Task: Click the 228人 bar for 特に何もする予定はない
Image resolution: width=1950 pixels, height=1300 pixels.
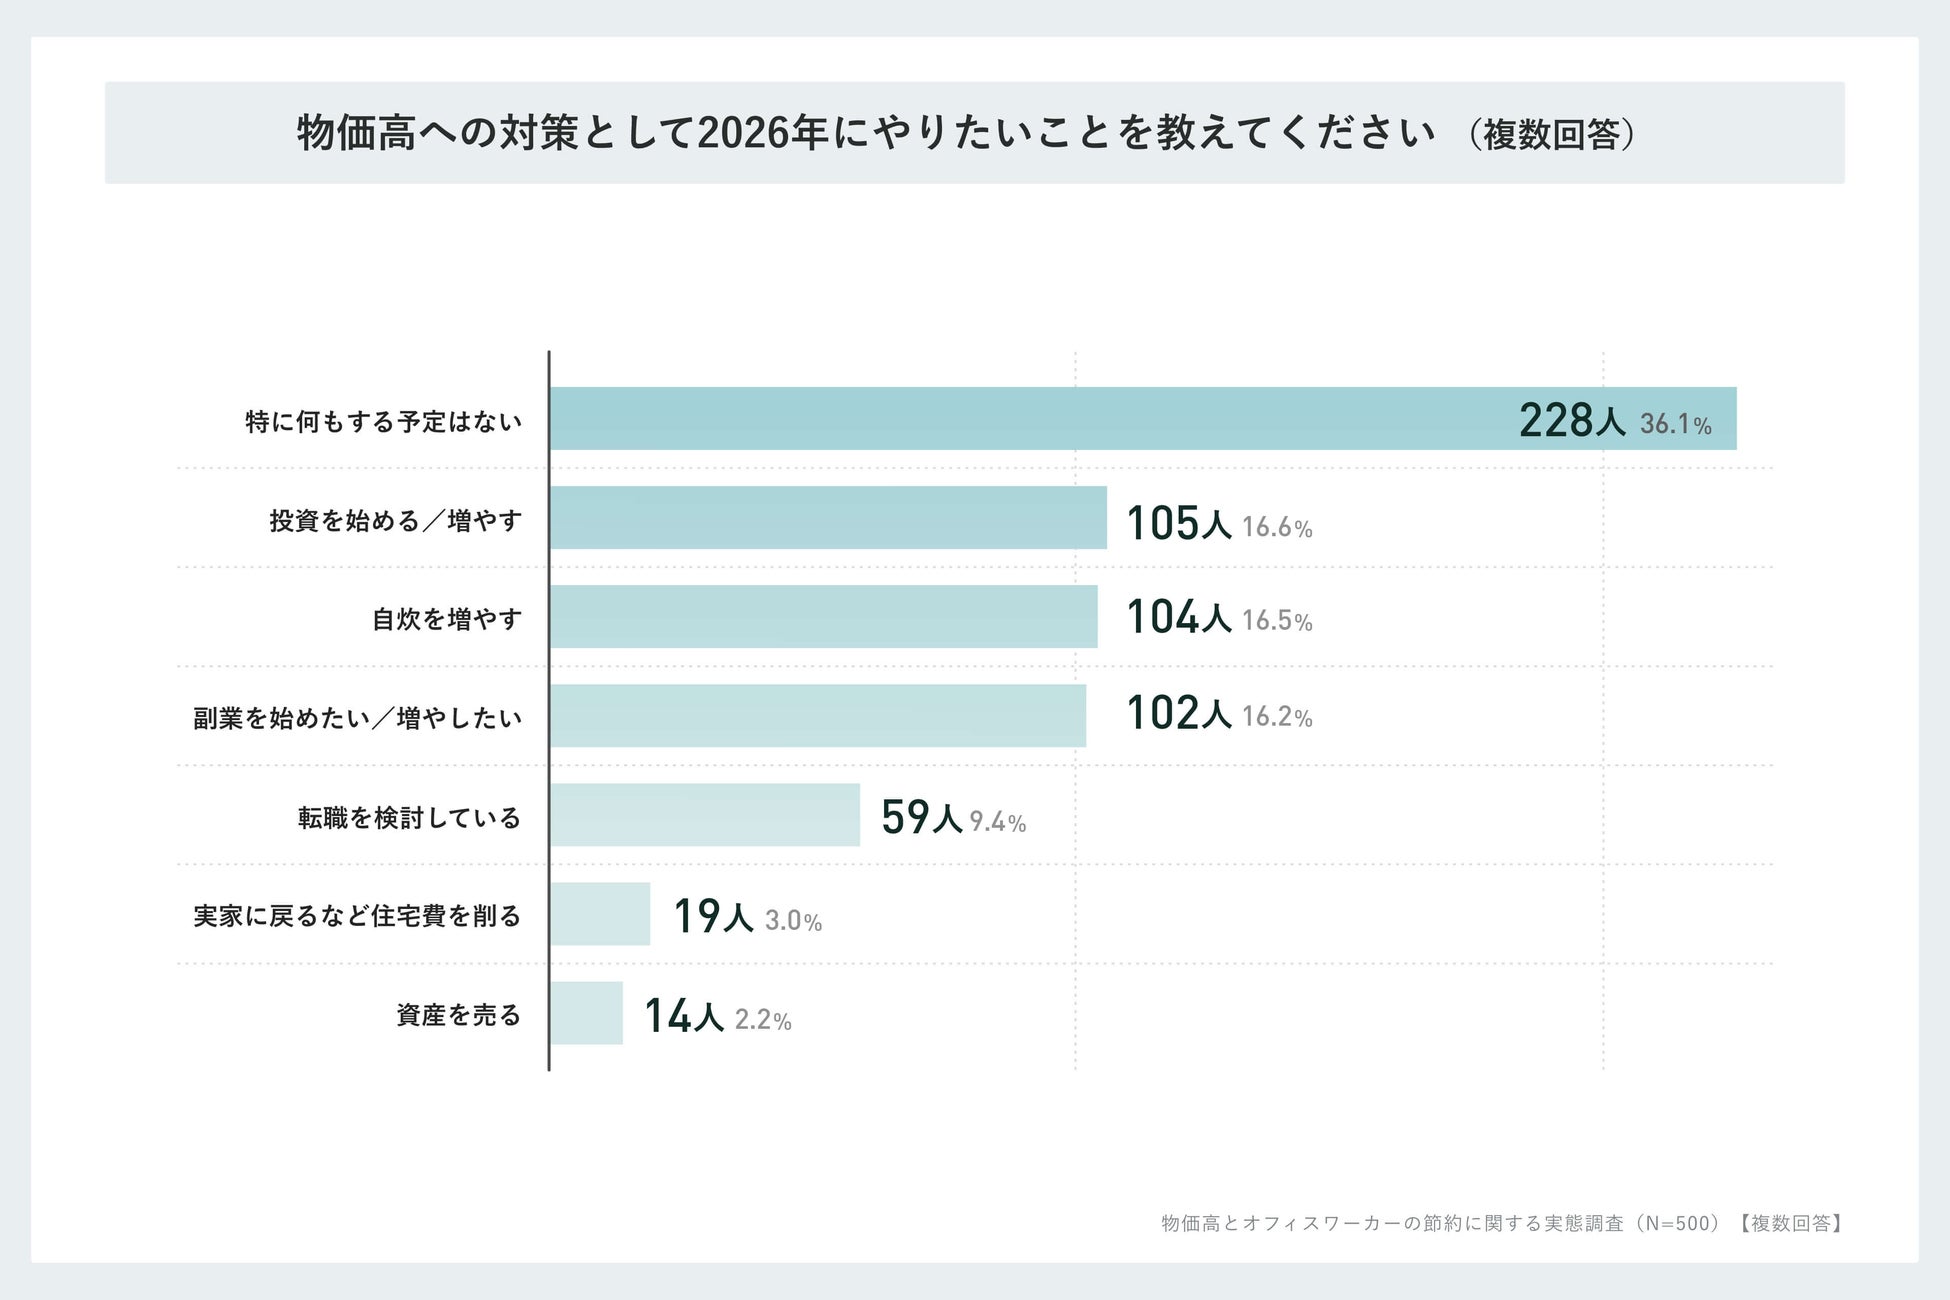Action: pos(1143,418)
